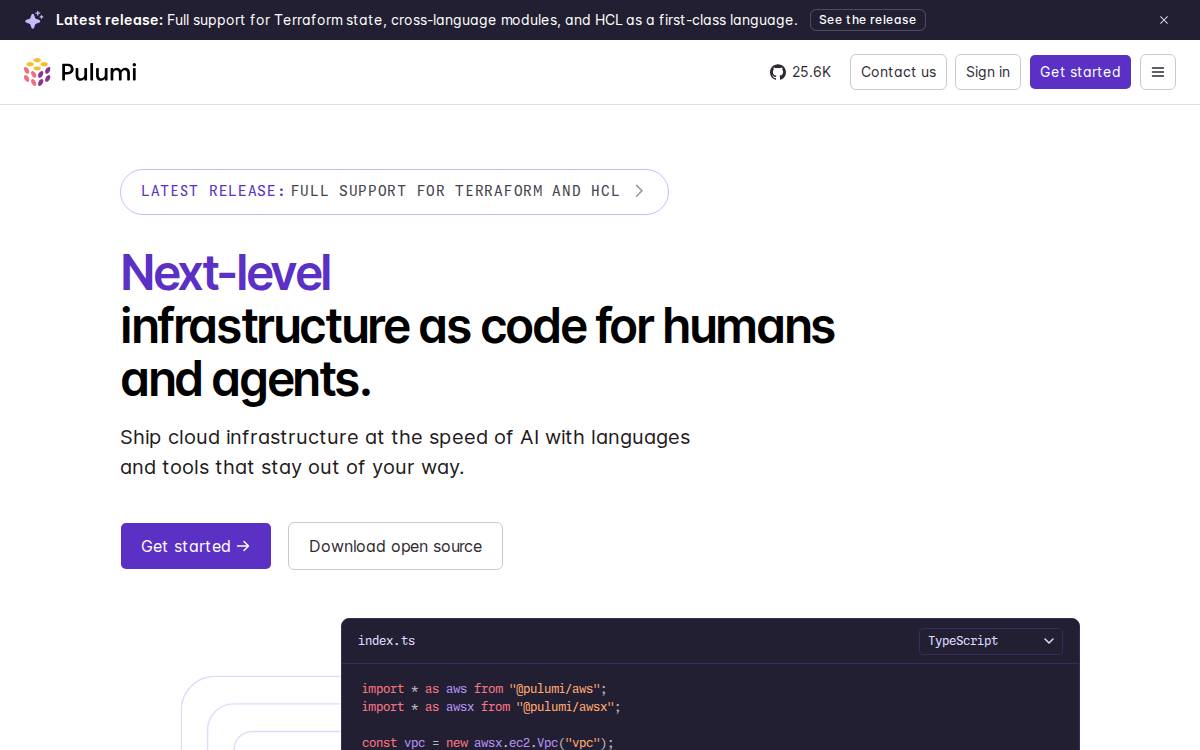Open the hamburger navigation menu
This screenshot has height=750, width=1200.
click(x=1158, y=72)
